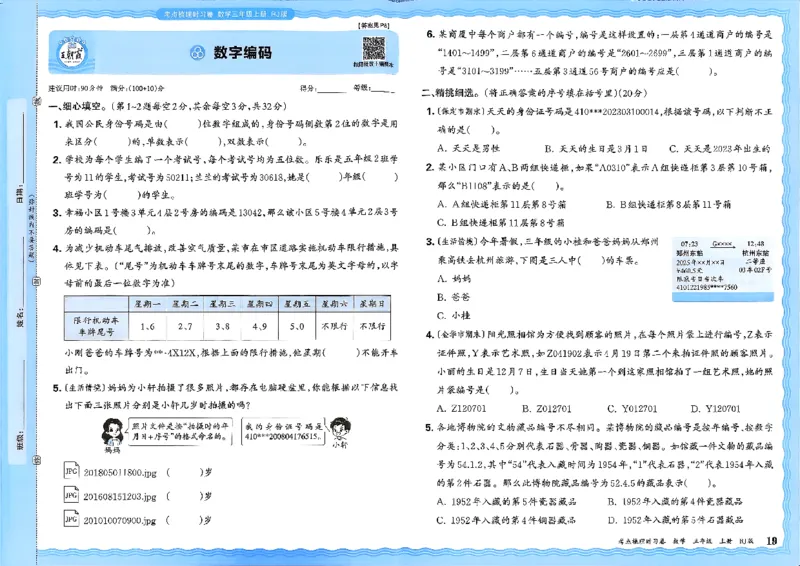Click the train ticket picture
Screen dimensions: 800x566
coord(722,269)
